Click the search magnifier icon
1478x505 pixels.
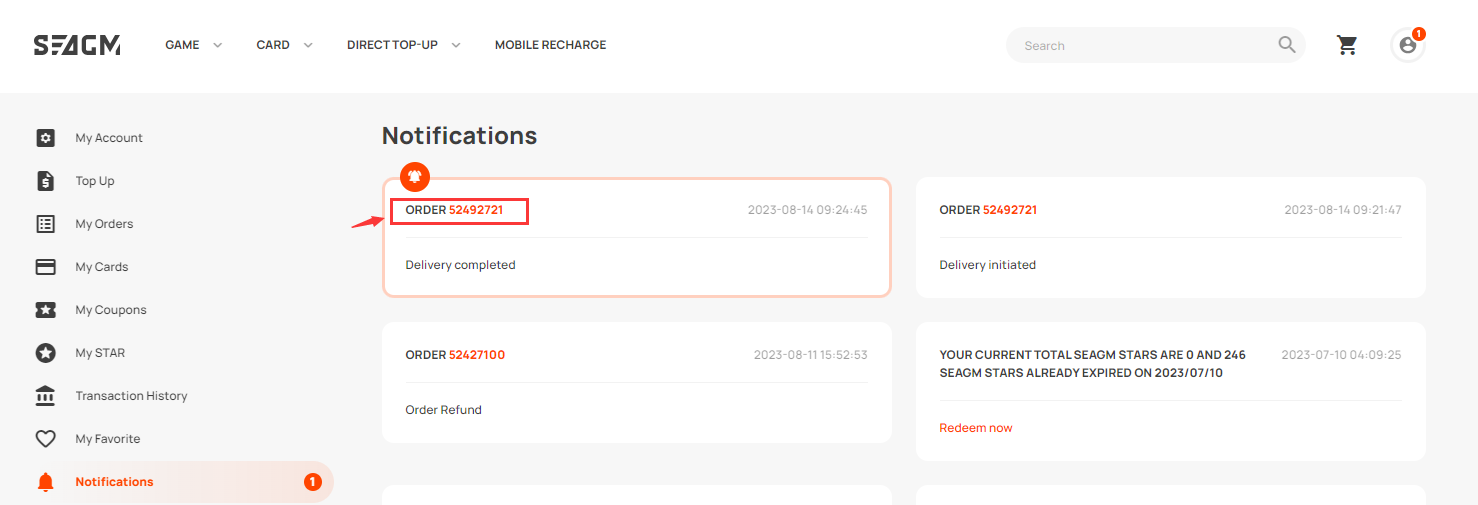coord(1287,45)
